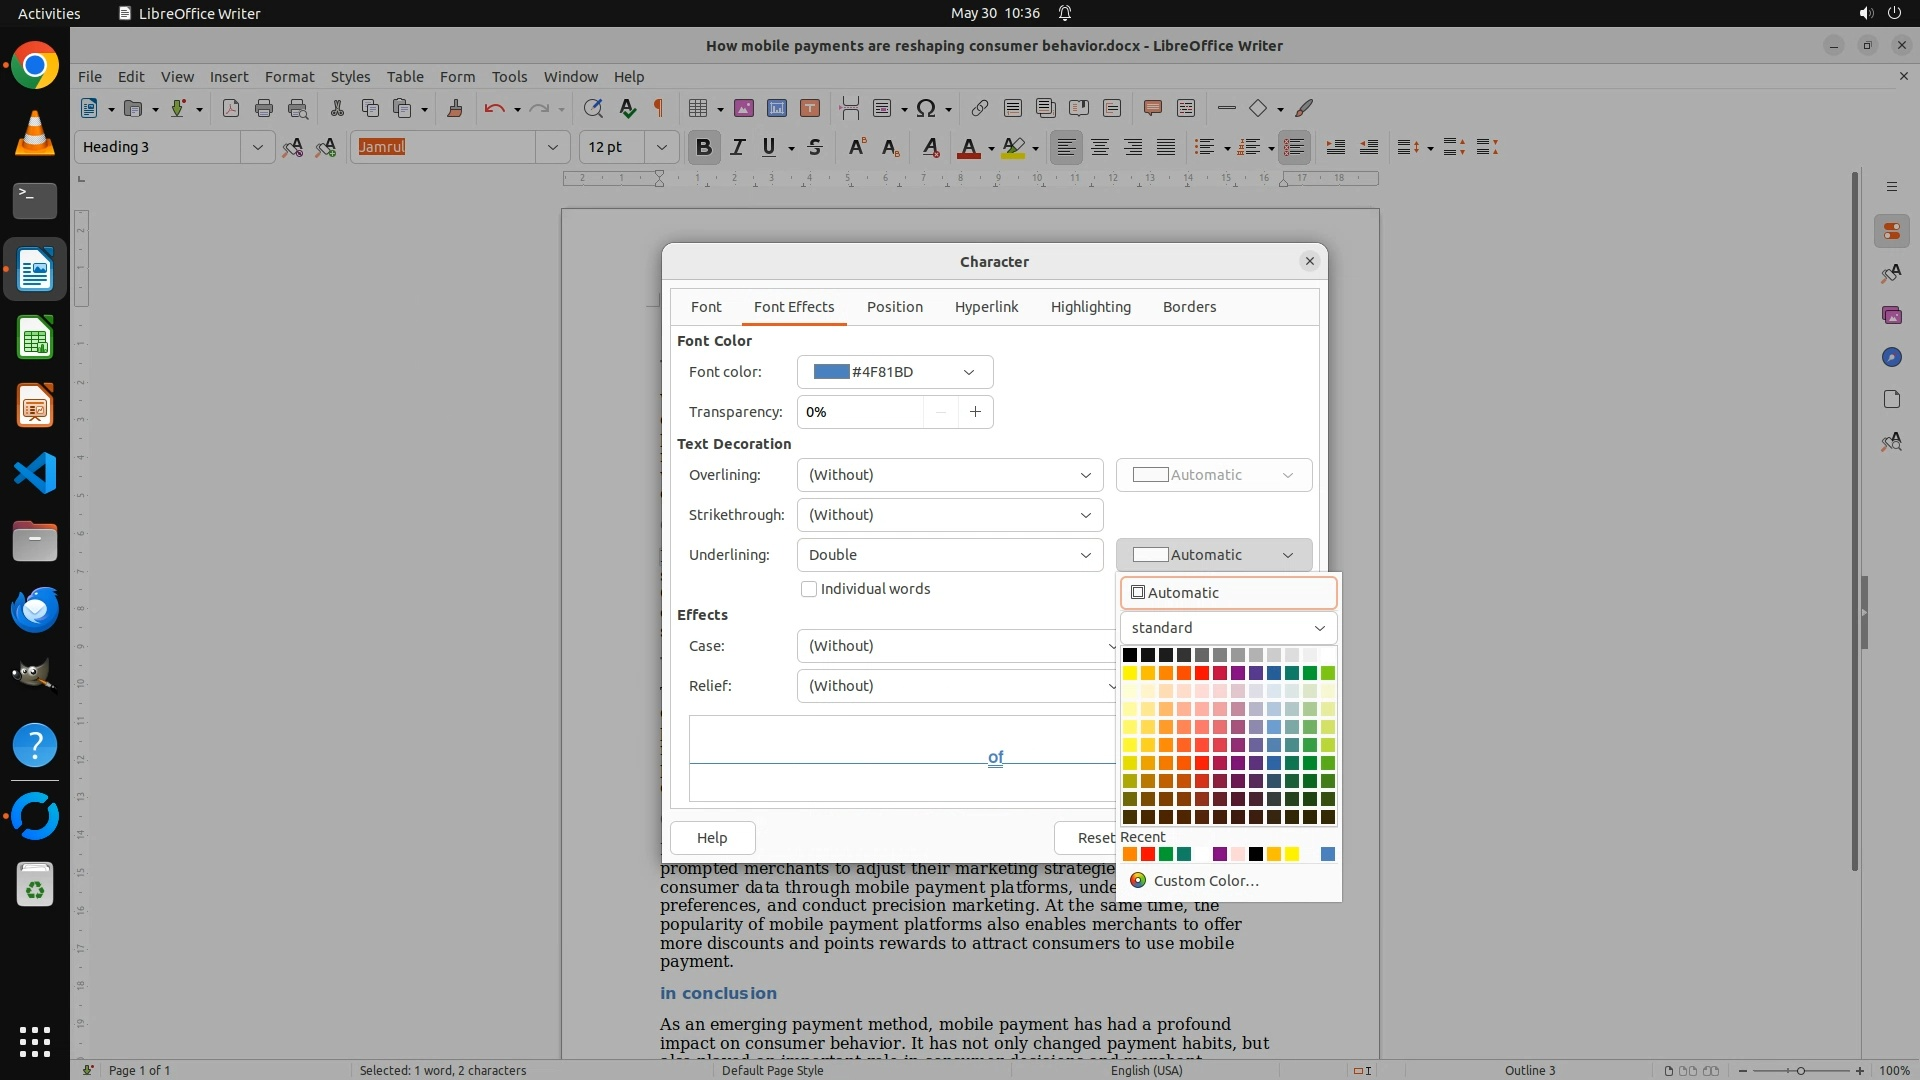Click the Bold formatting icon

703,148
